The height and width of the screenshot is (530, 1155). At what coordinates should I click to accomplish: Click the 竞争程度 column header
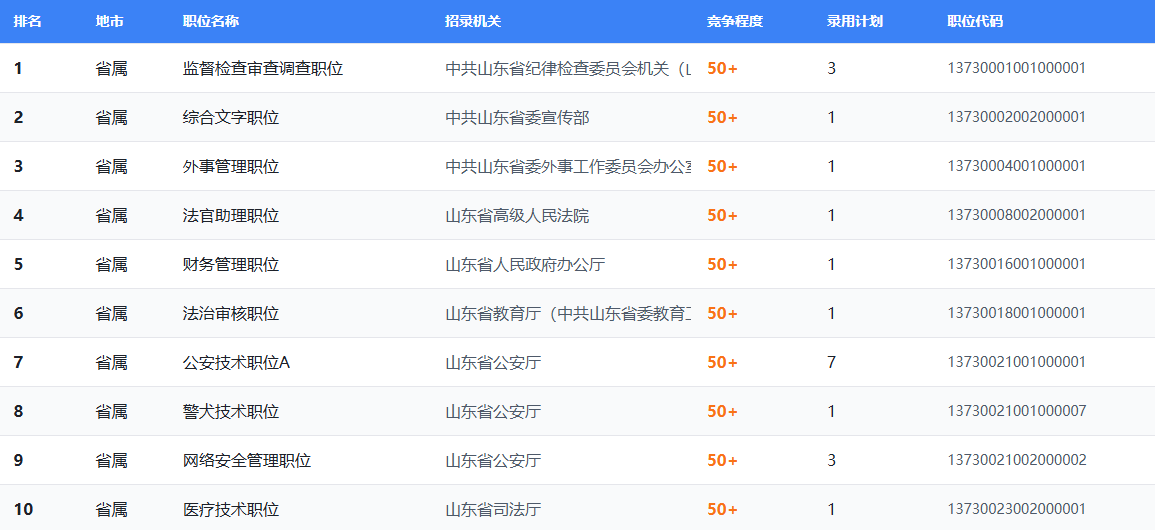(734, 21)
